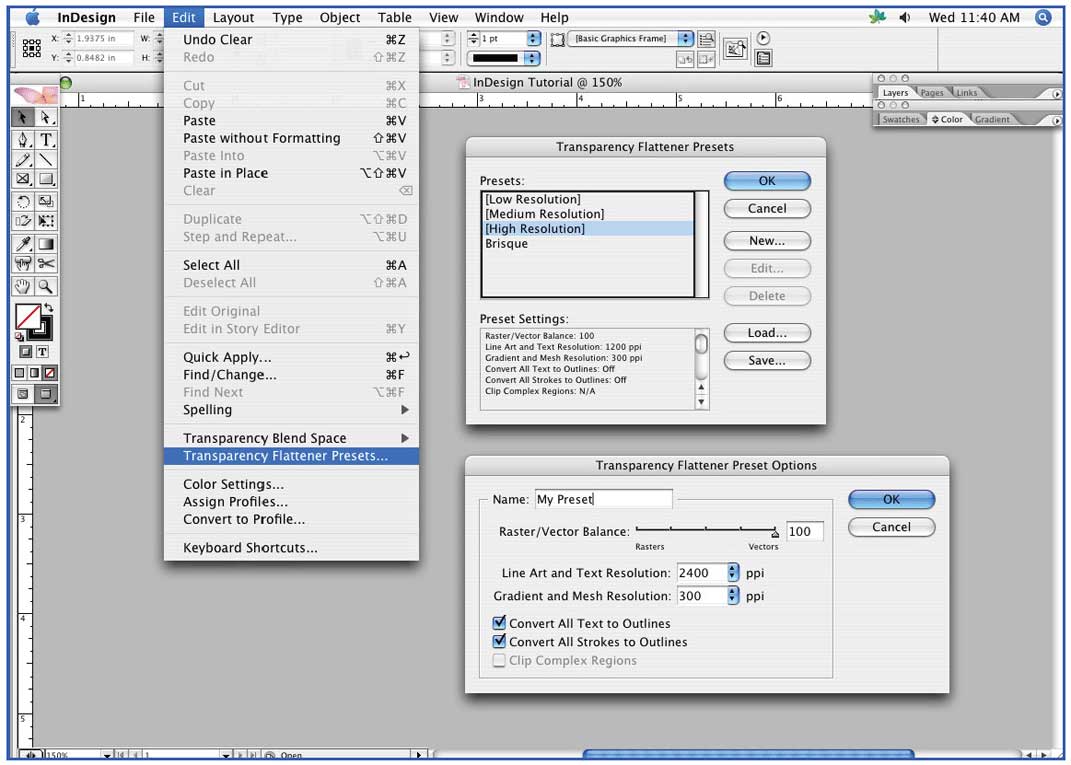The width and height of the screenshot is (1071, 765).
Task: Enable Convert All Text to Outlines
Action: point(498,623)
